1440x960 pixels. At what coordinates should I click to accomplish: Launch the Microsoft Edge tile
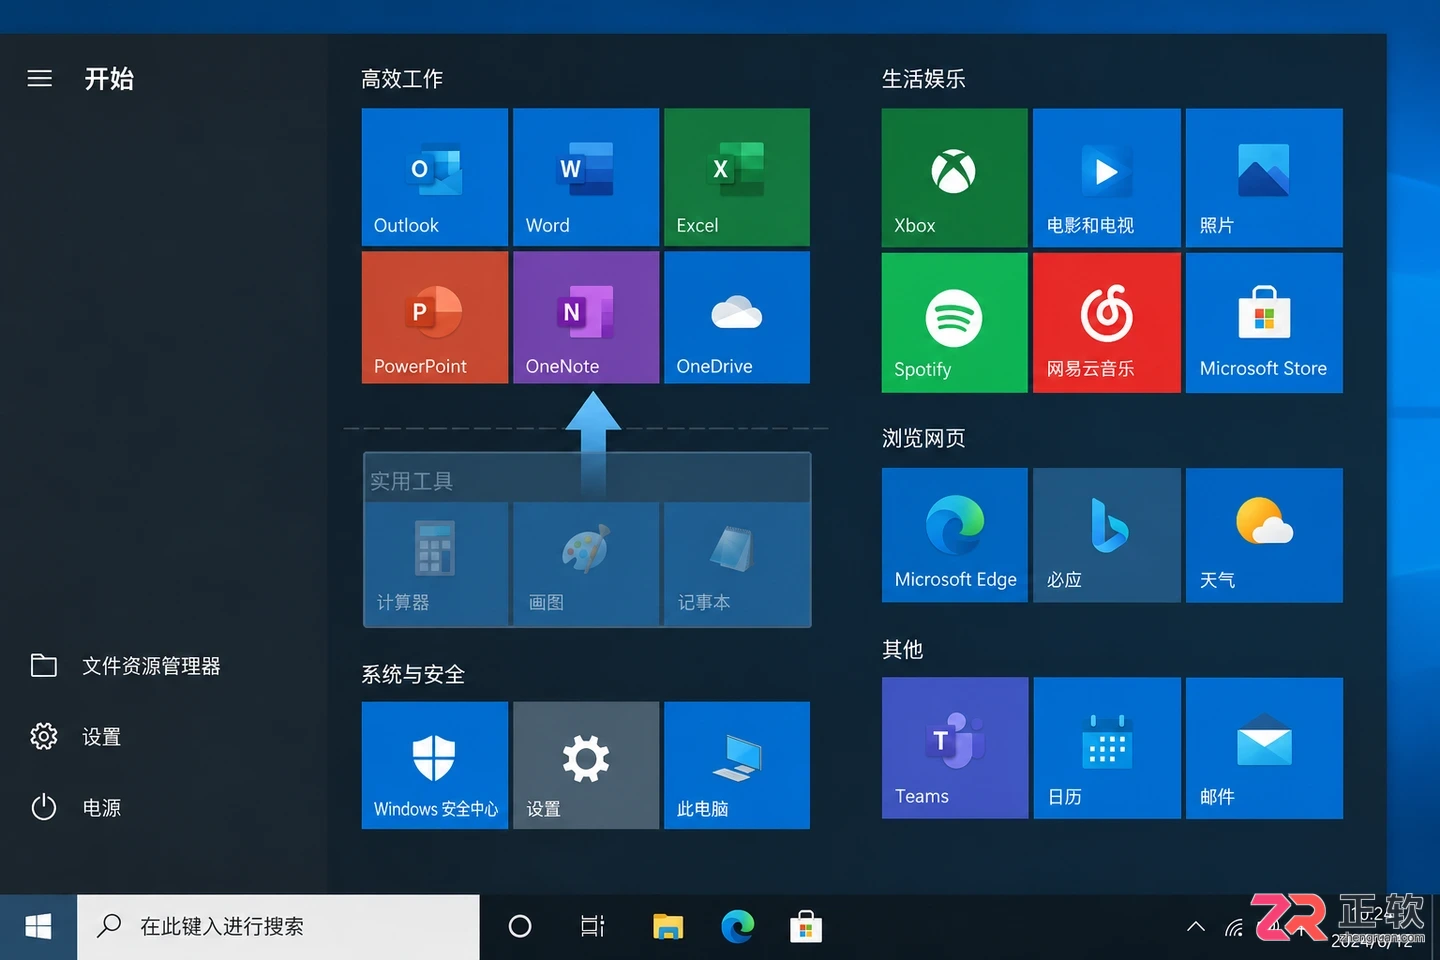tap(955, 535)
